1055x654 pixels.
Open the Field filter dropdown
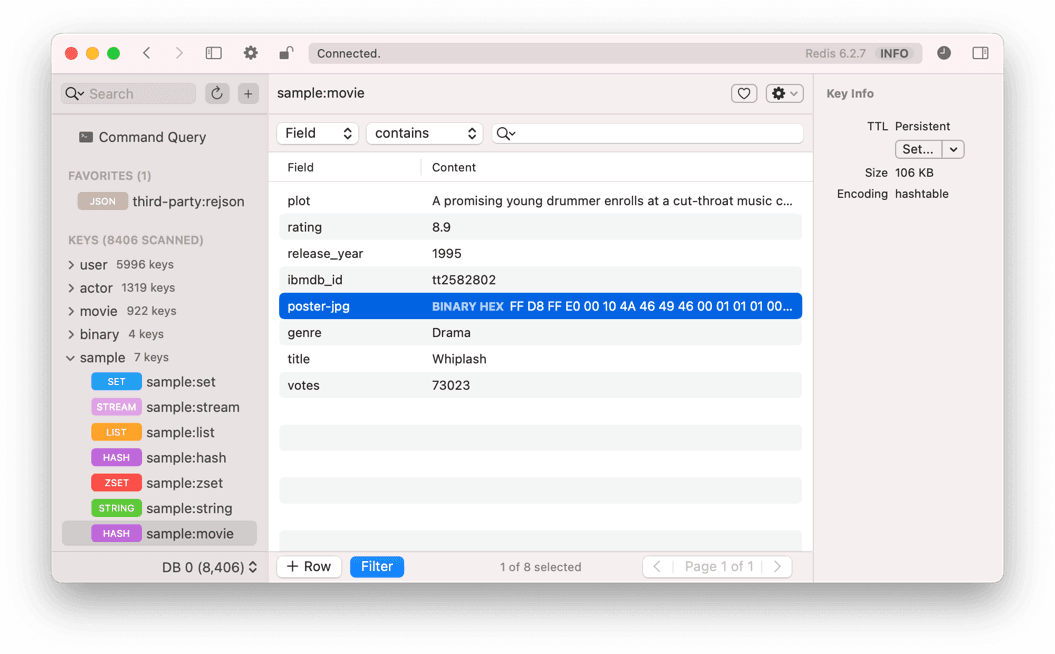pyautogui.click(x=317, y=133)
